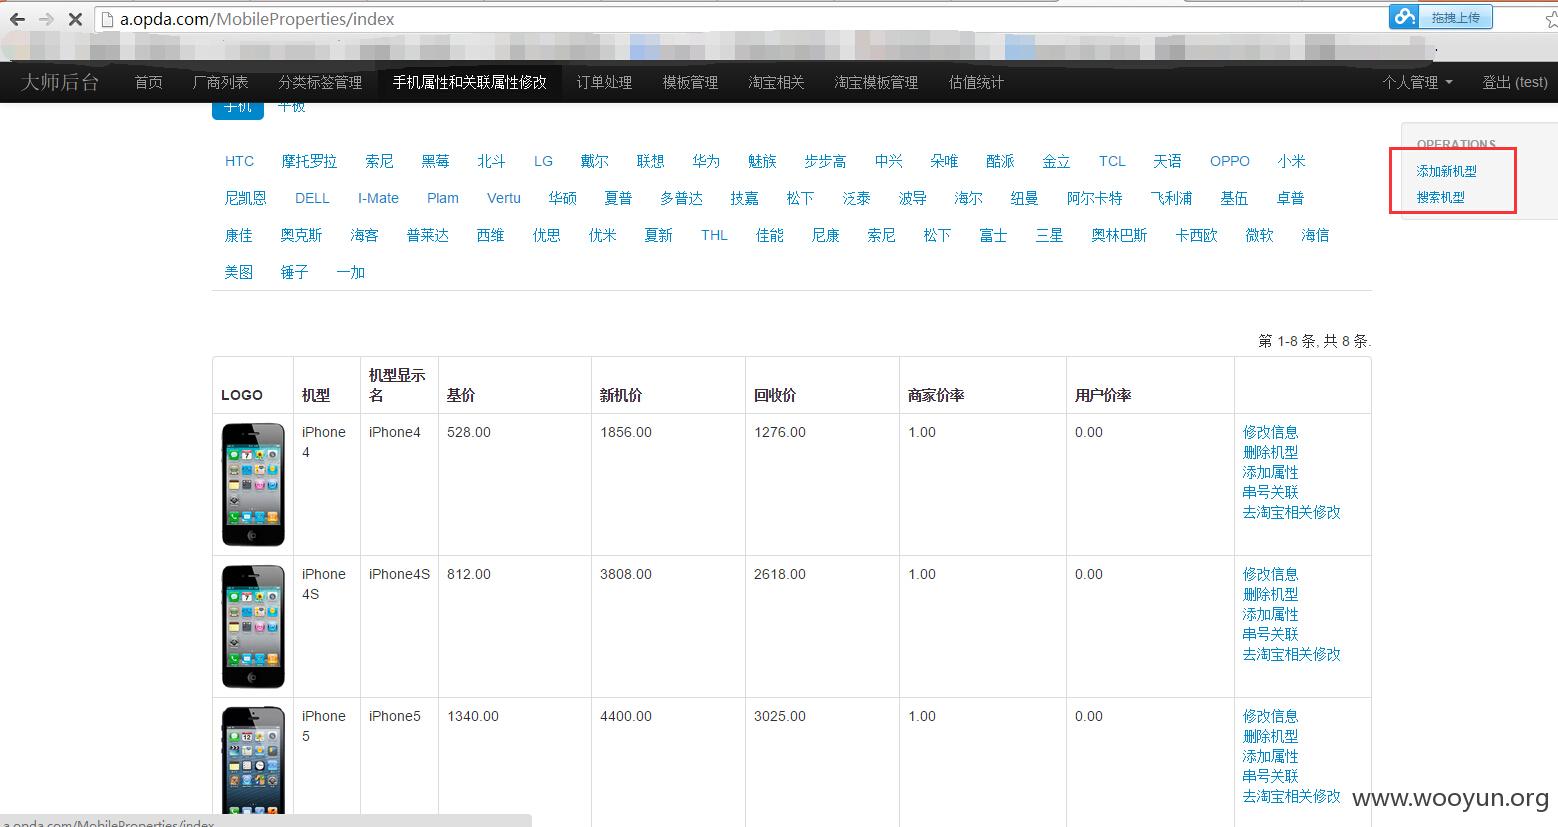1558x827 pixels.
Task: Open the 首页 nav menu item
Action: pyautogui.click(x=148, y=82)
